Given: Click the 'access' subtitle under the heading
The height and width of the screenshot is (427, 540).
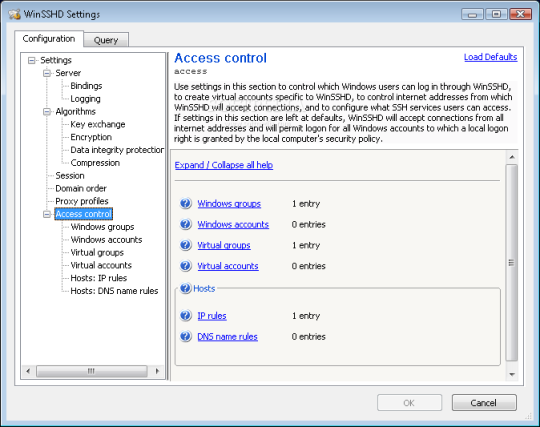Looking at the screenshot, I should (x=190, y=72).
